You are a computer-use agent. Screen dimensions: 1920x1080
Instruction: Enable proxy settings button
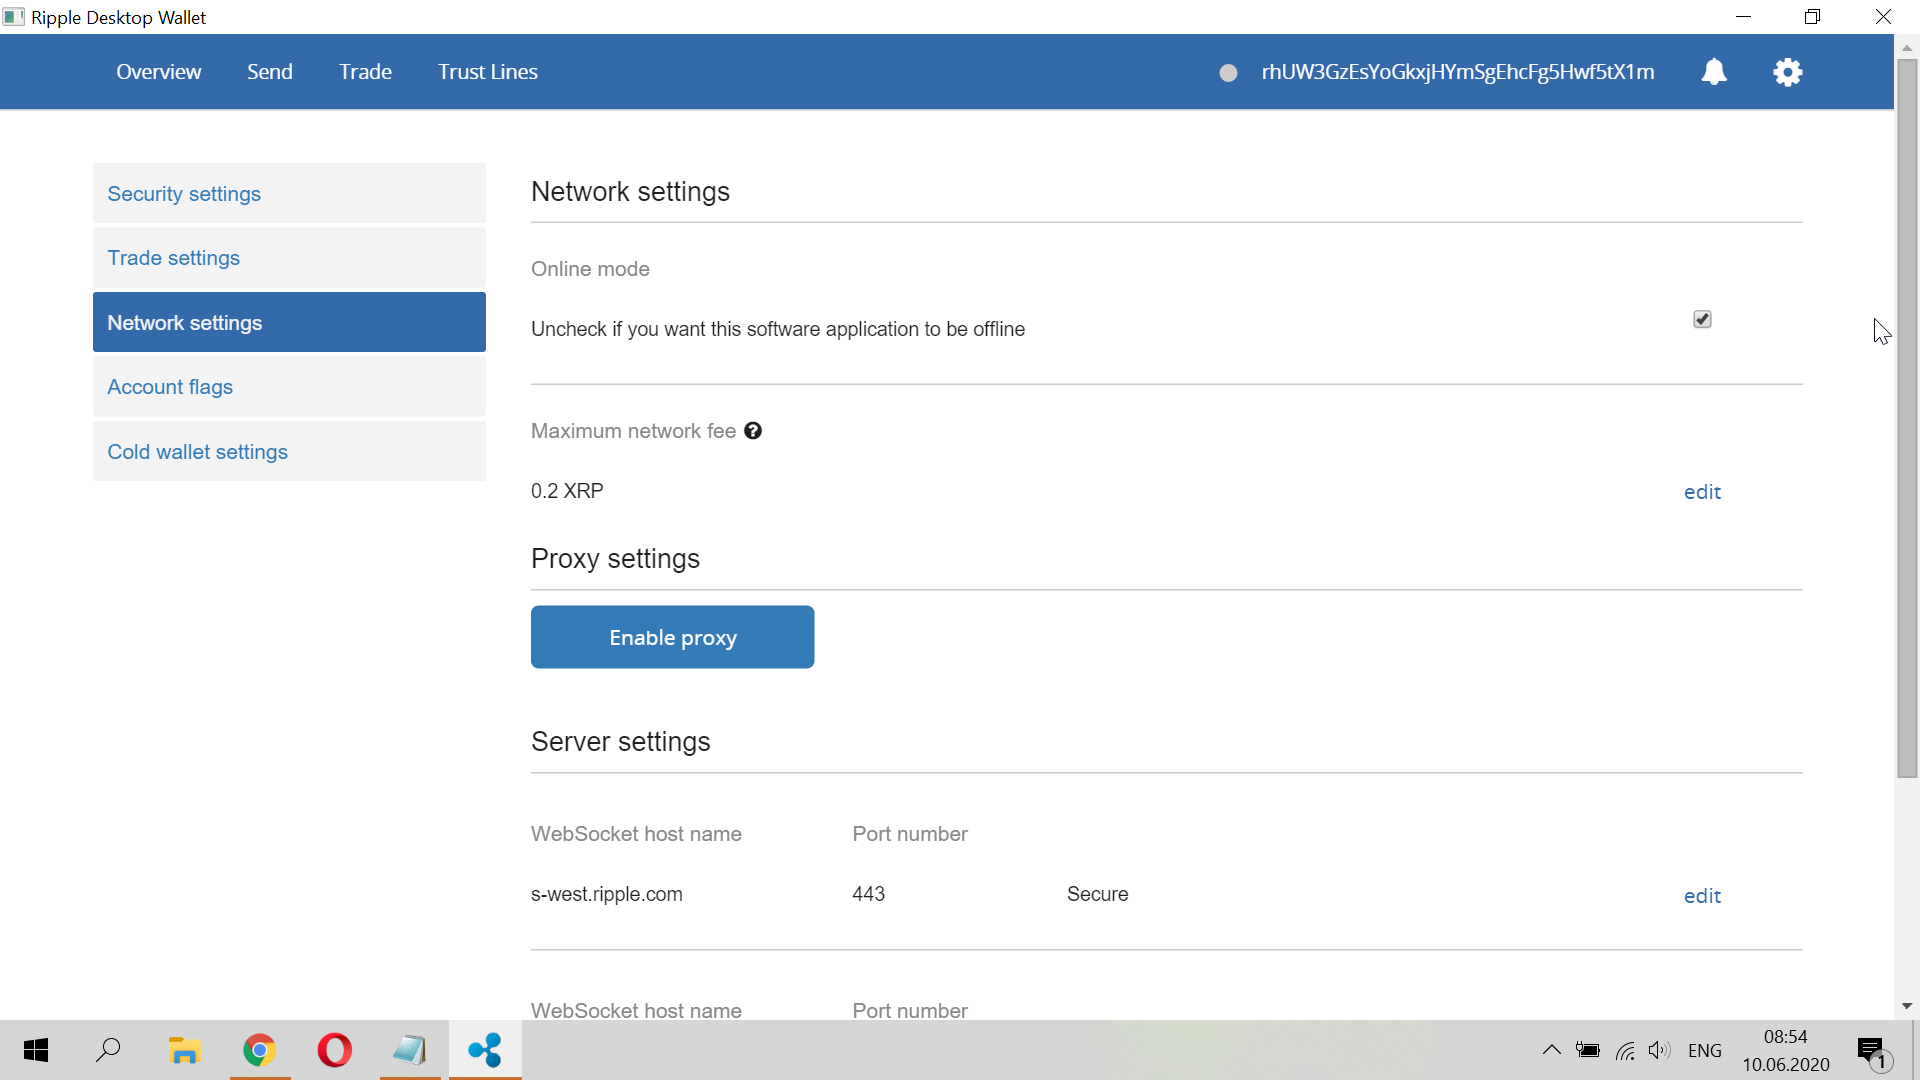673,637
